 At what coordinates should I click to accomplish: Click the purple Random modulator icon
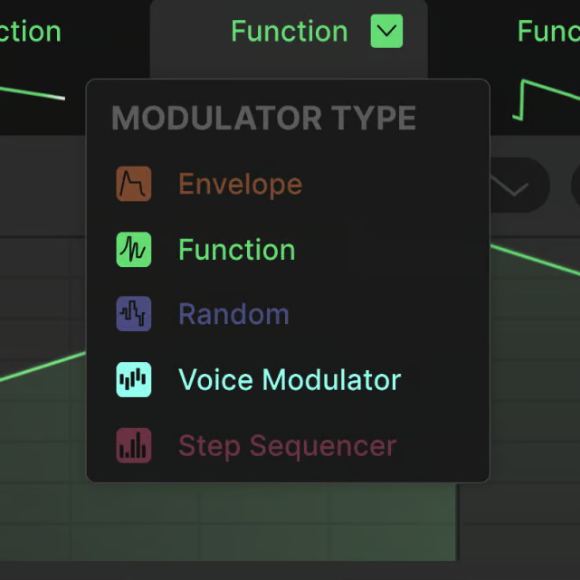[x=134, y=314]
